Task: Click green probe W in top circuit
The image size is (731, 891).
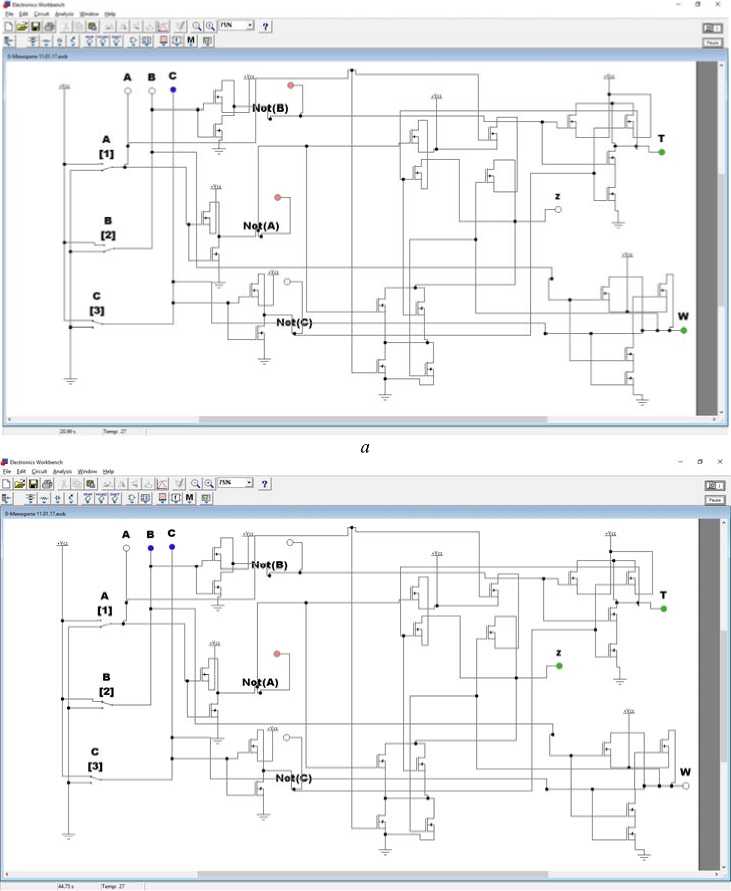Action: pos(684,330)
